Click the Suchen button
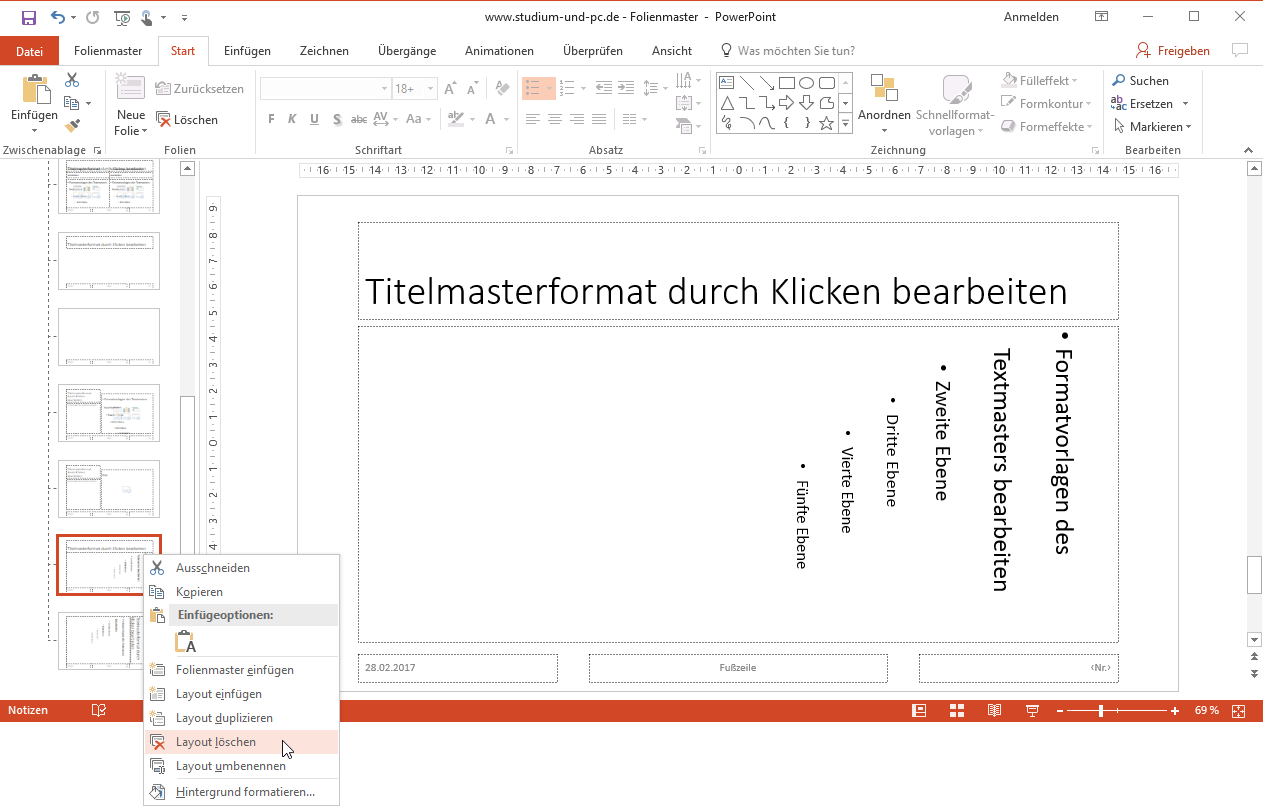This screenshot has width=1263, height=806. coord(1139,80)
